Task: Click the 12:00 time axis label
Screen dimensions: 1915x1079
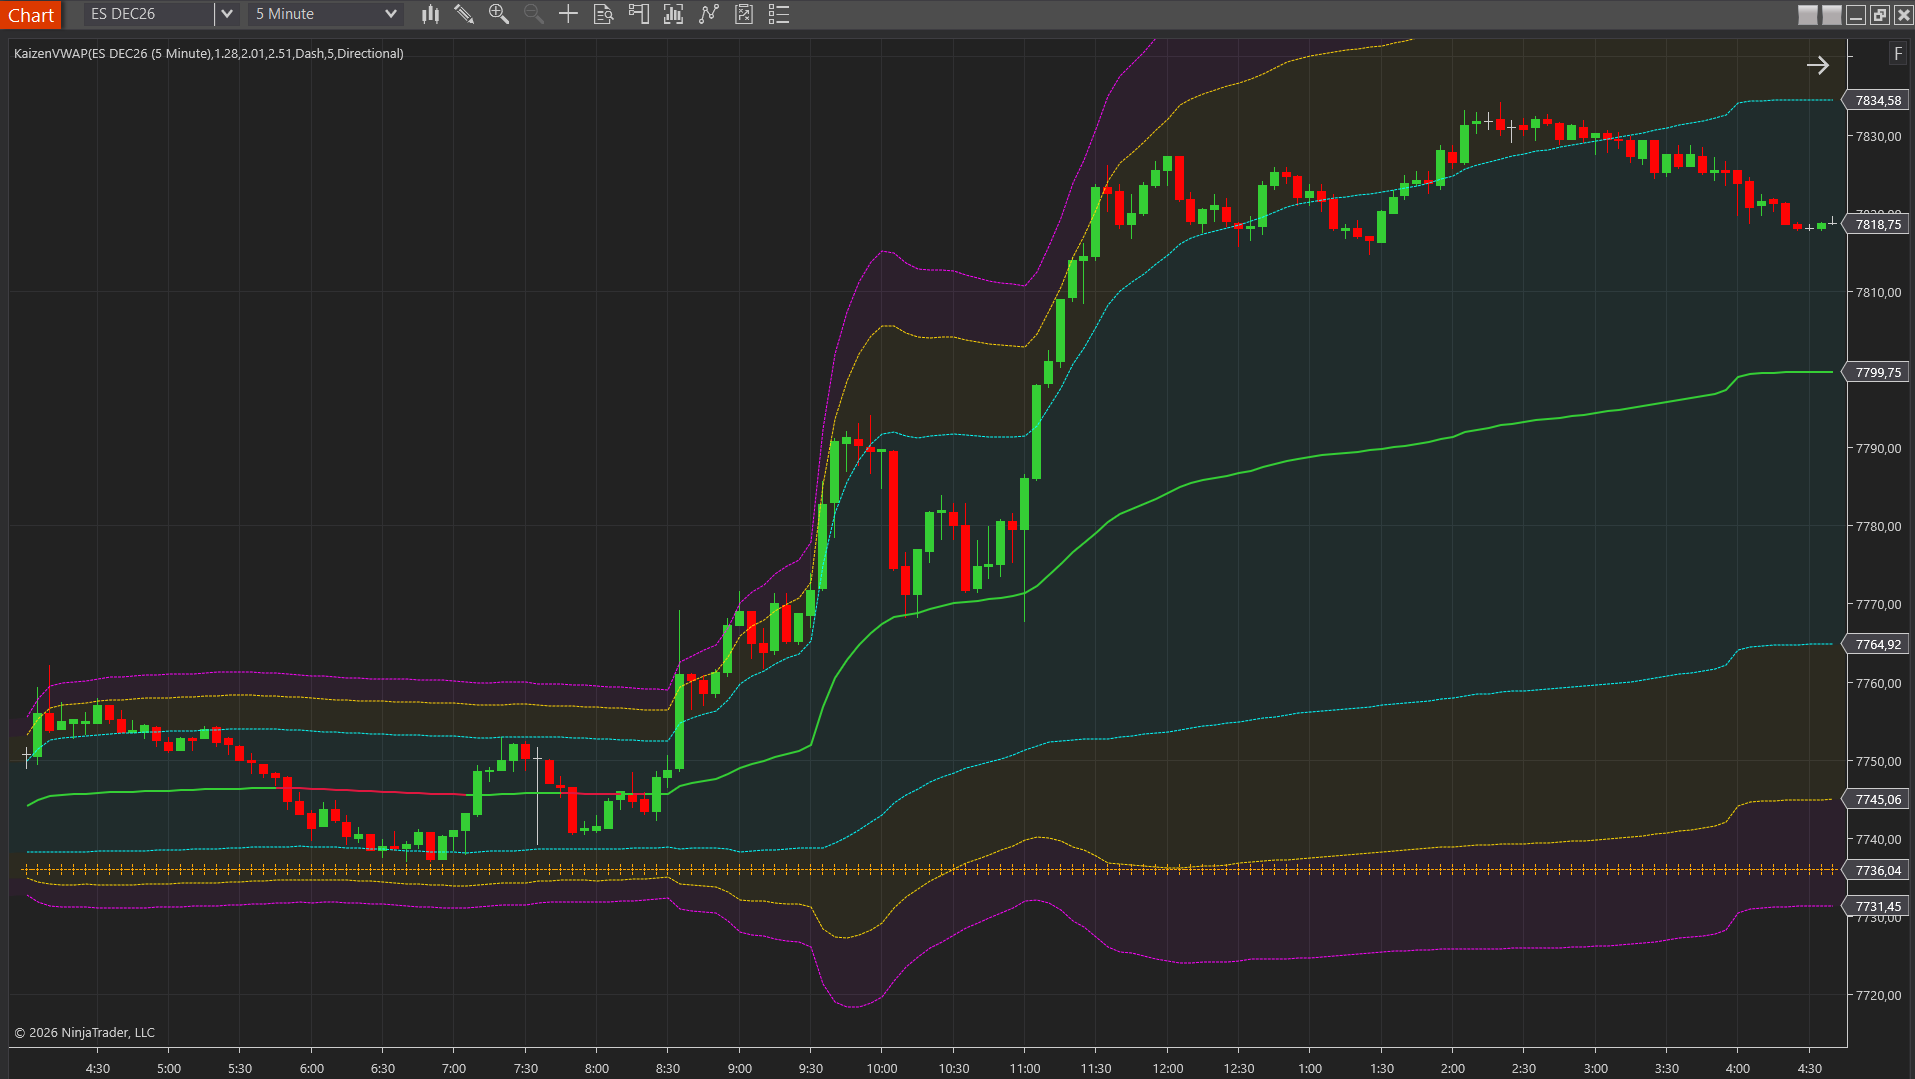Action: pos(1167,1068)
